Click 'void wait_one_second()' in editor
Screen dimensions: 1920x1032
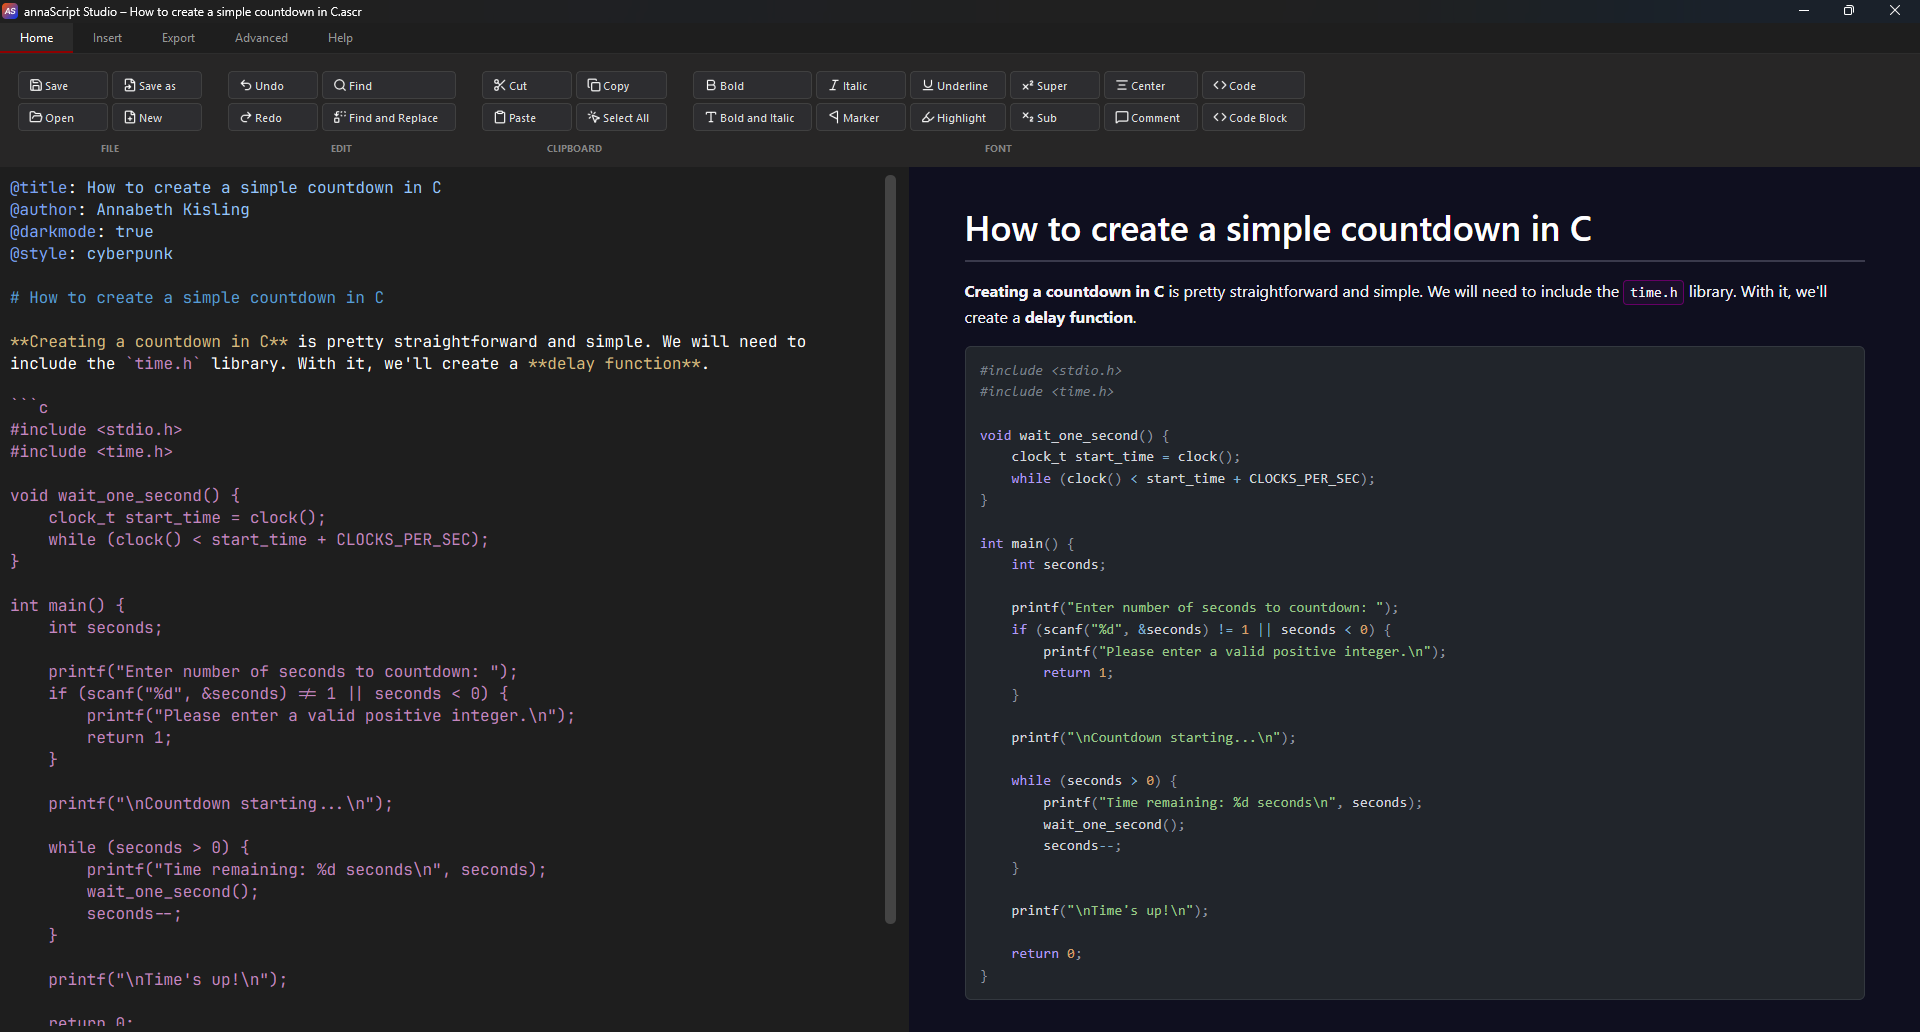coord(115,496)
